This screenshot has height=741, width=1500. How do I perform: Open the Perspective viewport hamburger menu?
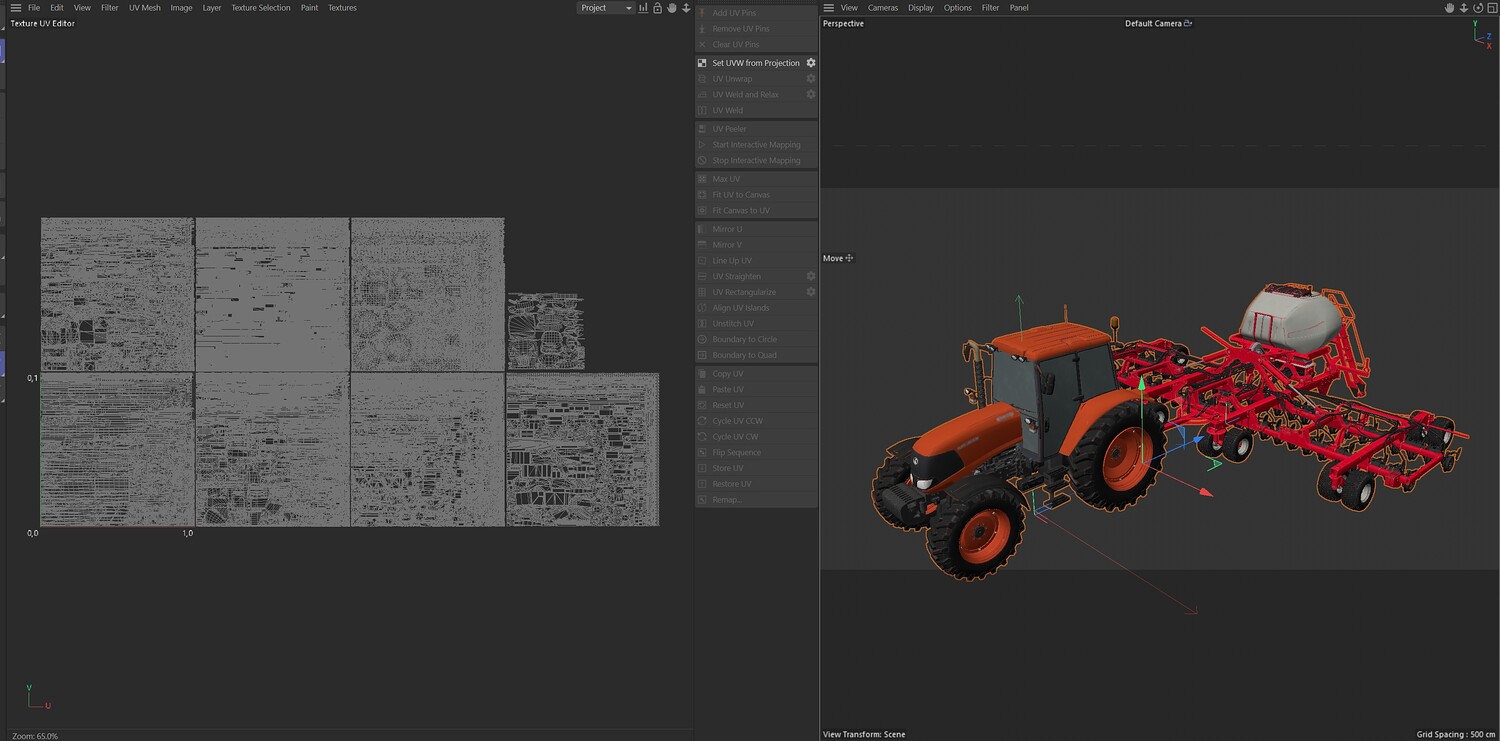828,8
